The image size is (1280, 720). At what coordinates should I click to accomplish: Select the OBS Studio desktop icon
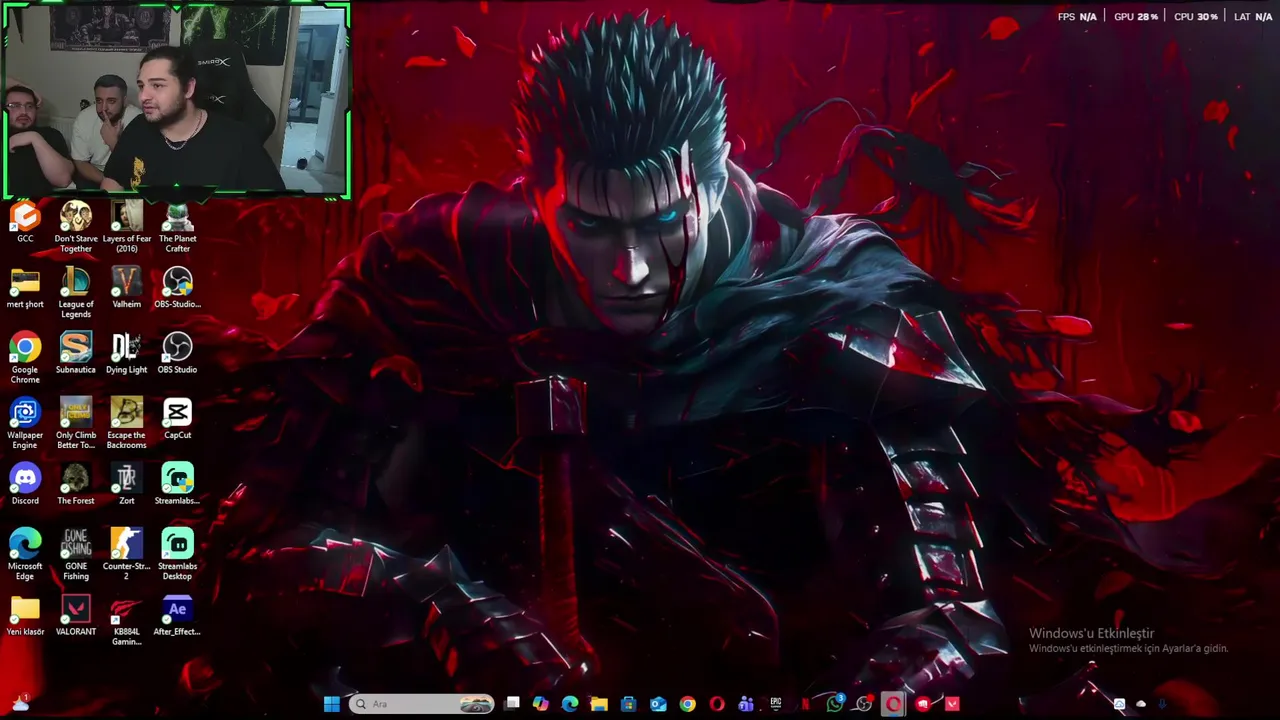[177, 354]
